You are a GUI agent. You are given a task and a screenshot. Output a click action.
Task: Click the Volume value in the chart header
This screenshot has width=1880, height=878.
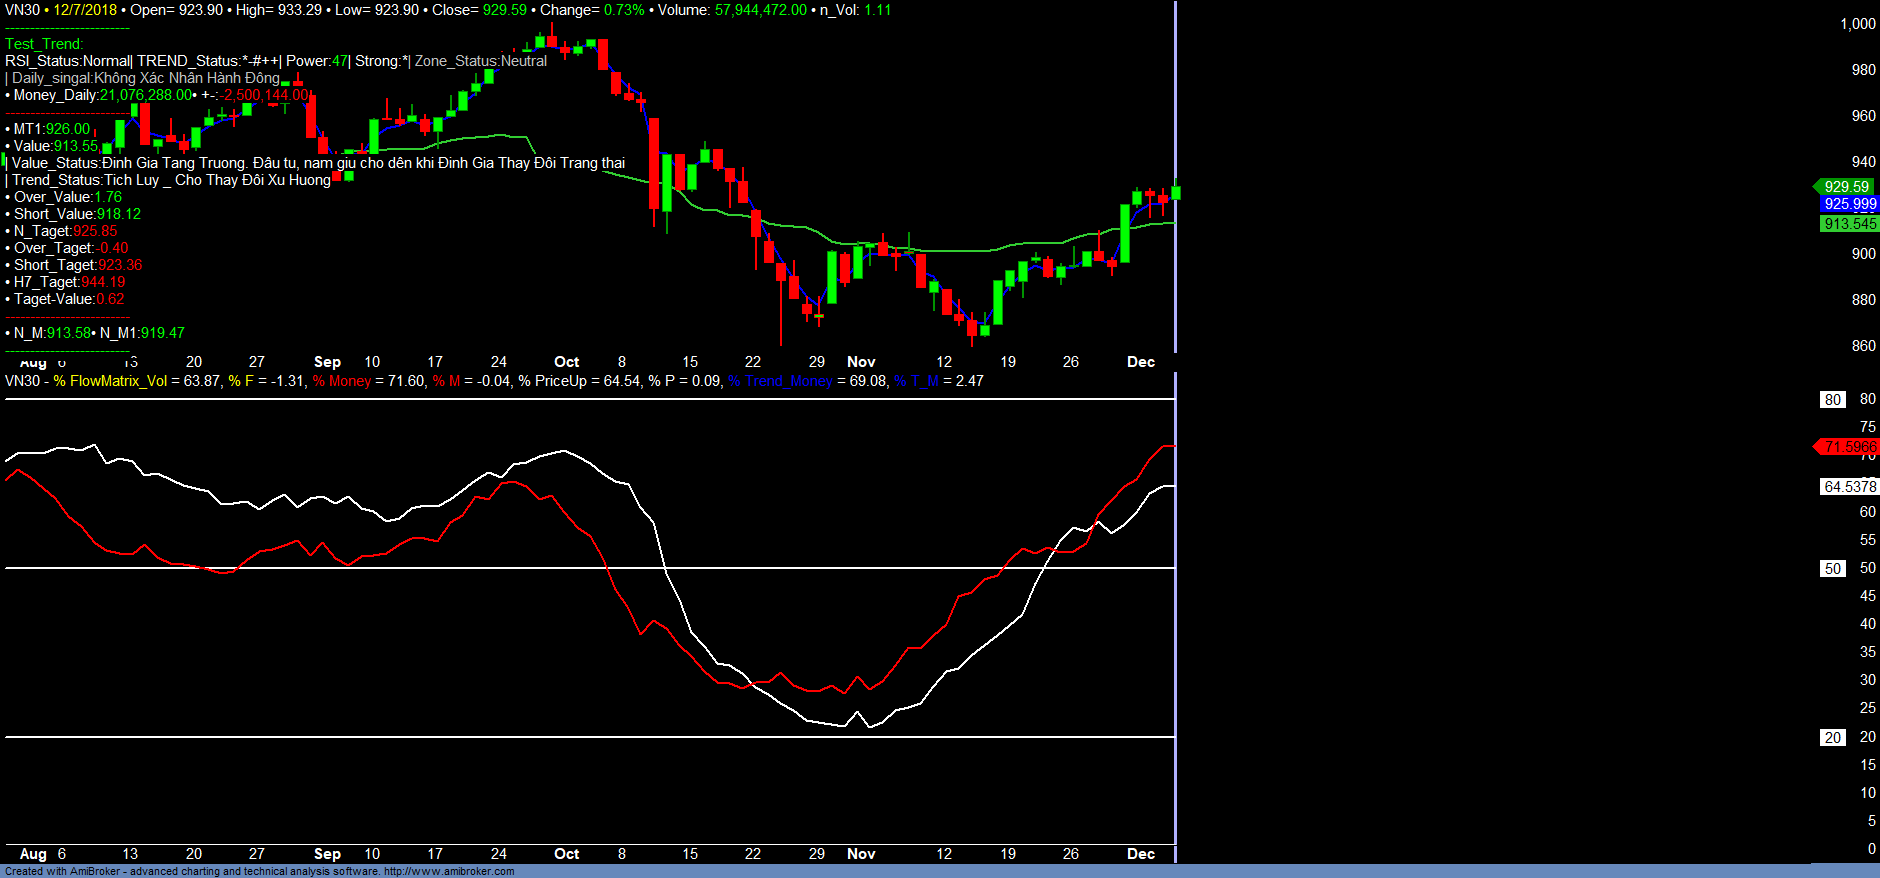(760, 10)
